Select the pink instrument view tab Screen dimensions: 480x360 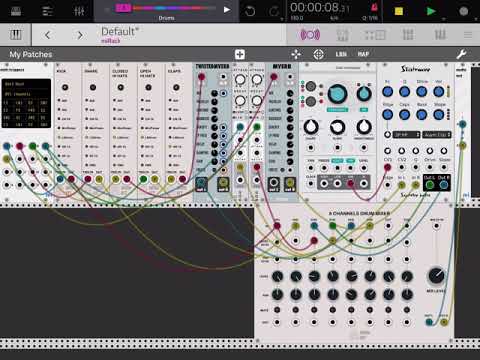pos(310,35)
